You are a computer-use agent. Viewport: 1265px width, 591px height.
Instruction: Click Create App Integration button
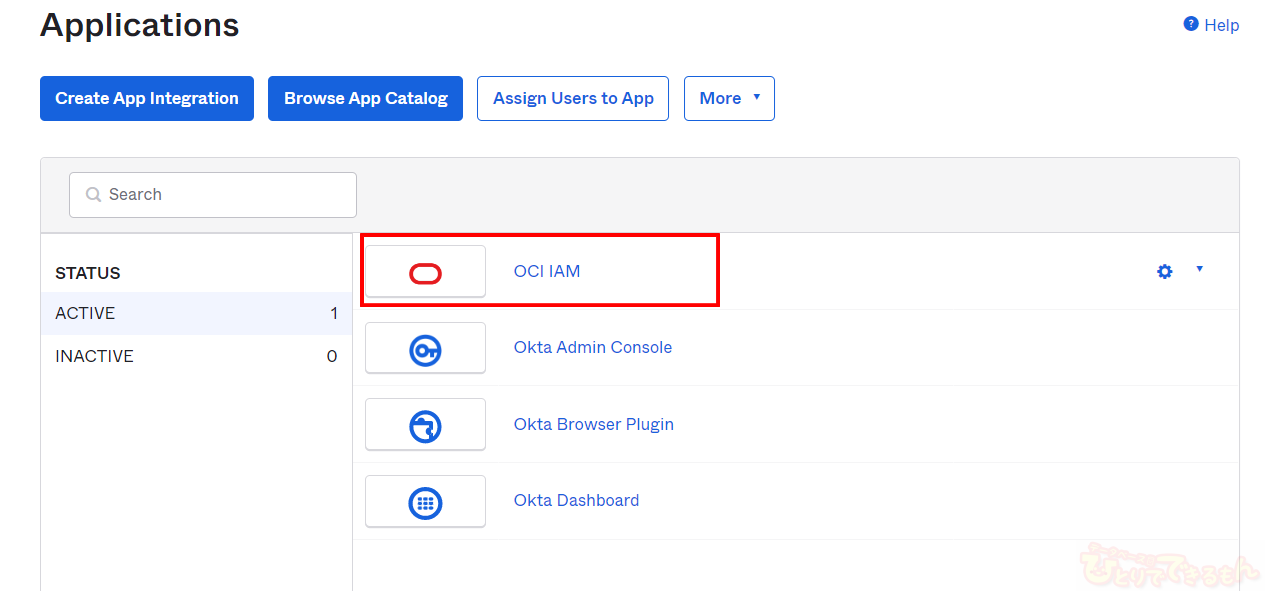147,98
